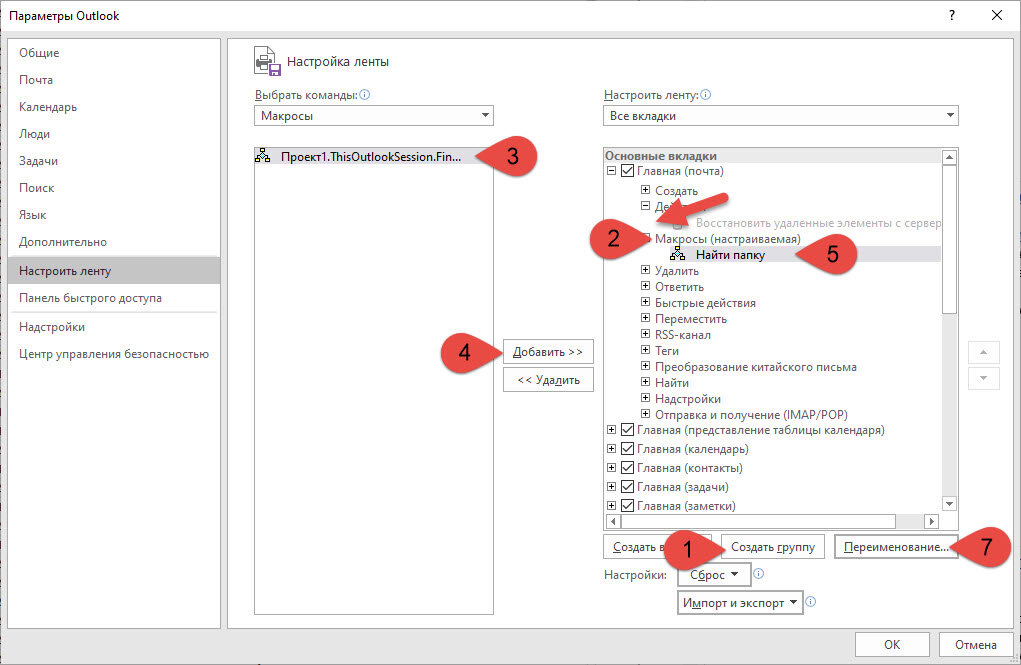The image size is (1021, 665).
Task: Open the Общие settings category
Action: (x=114, y=53)
